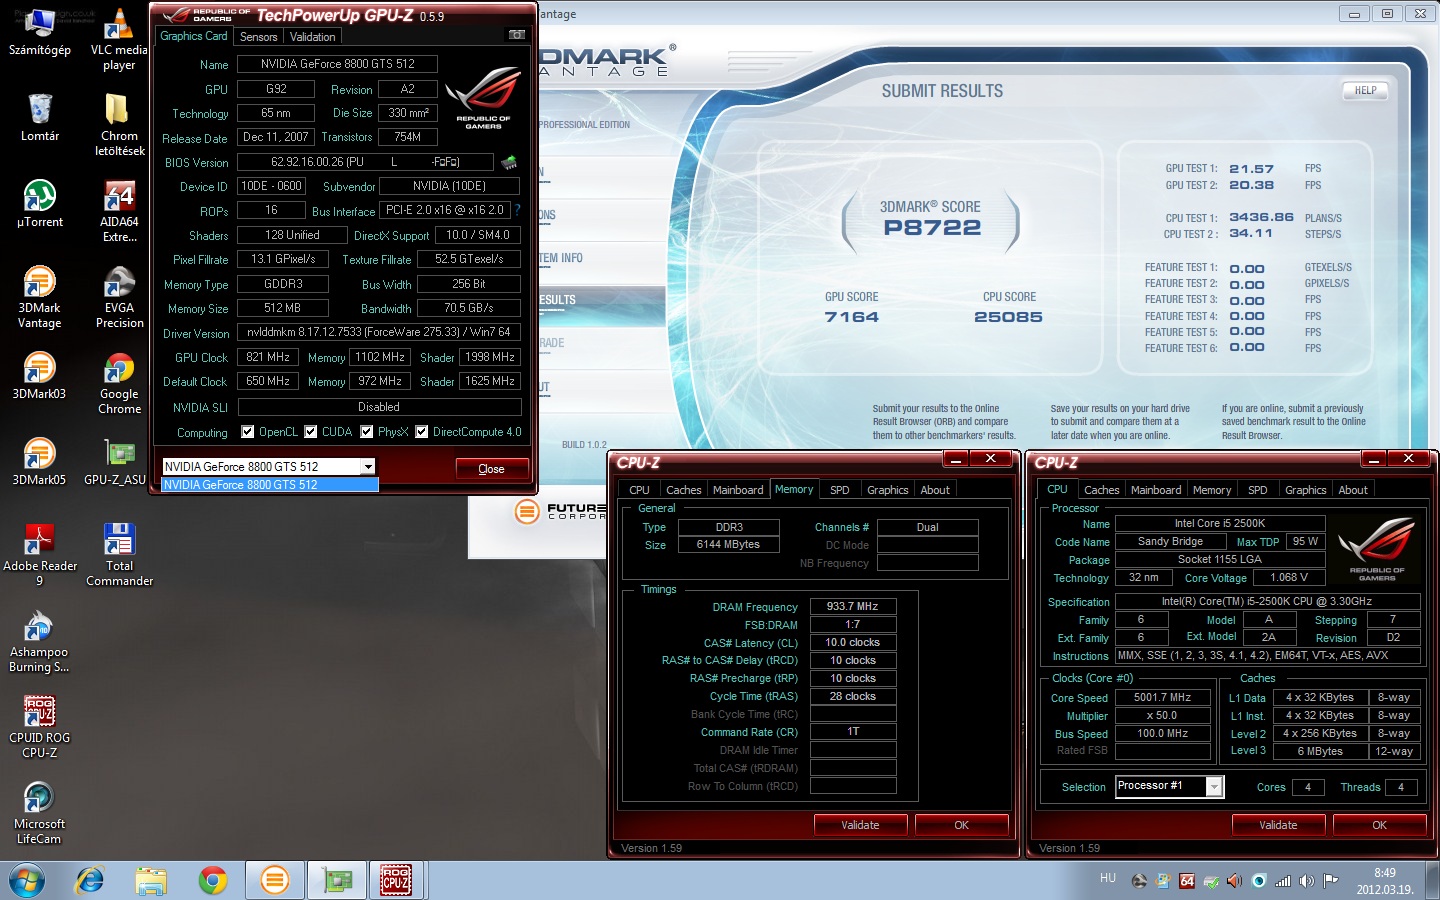Image resolution: width=1440 pixels, height=900 pixels.
Task: Open Caches tab in Memory CPU-Z window
Action: [684, 490]
